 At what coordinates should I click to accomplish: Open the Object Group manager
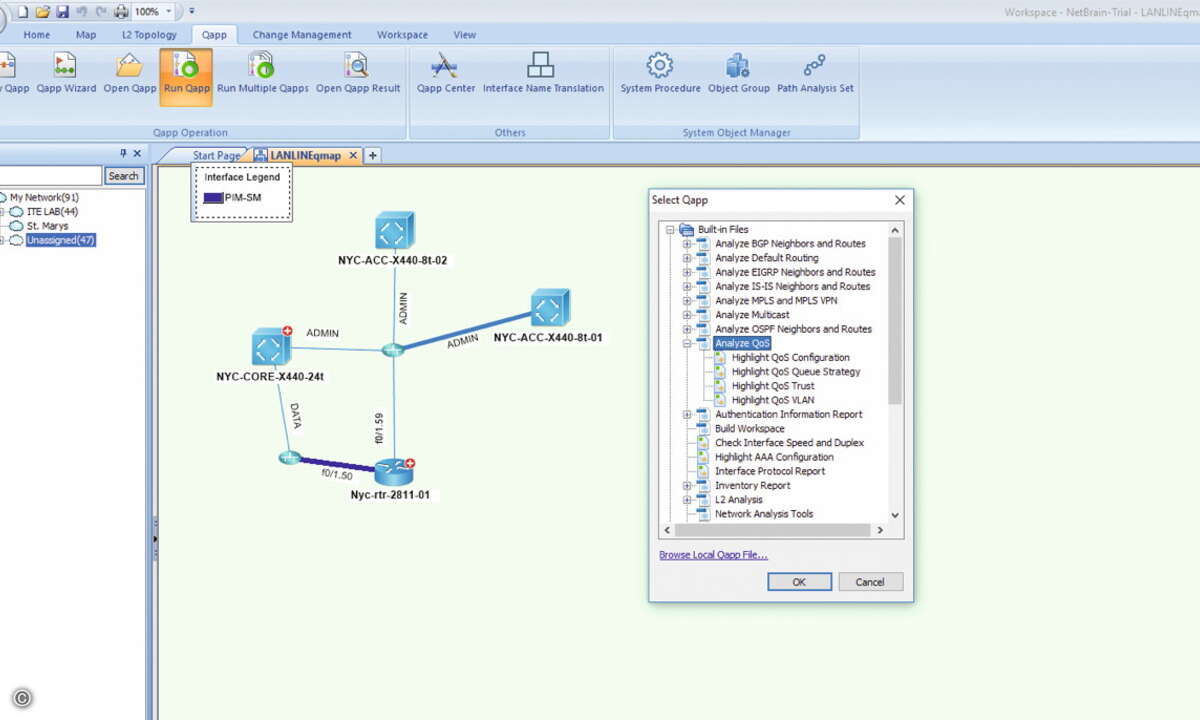738,75
